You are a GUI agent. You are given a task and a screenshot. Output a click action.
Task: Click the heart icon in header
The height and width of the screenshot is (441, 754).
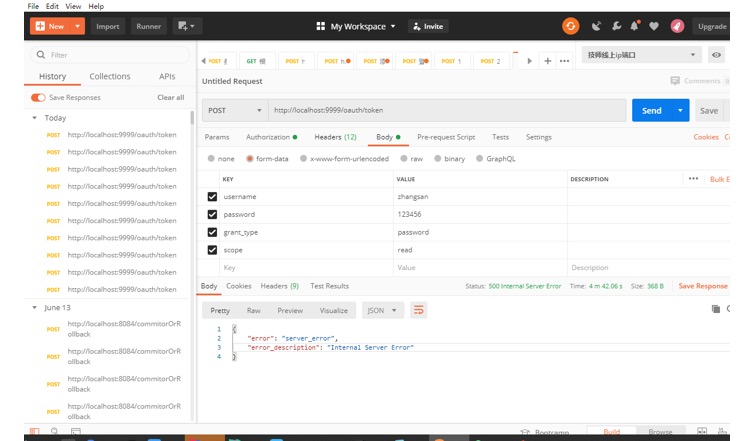coord(654,26)
